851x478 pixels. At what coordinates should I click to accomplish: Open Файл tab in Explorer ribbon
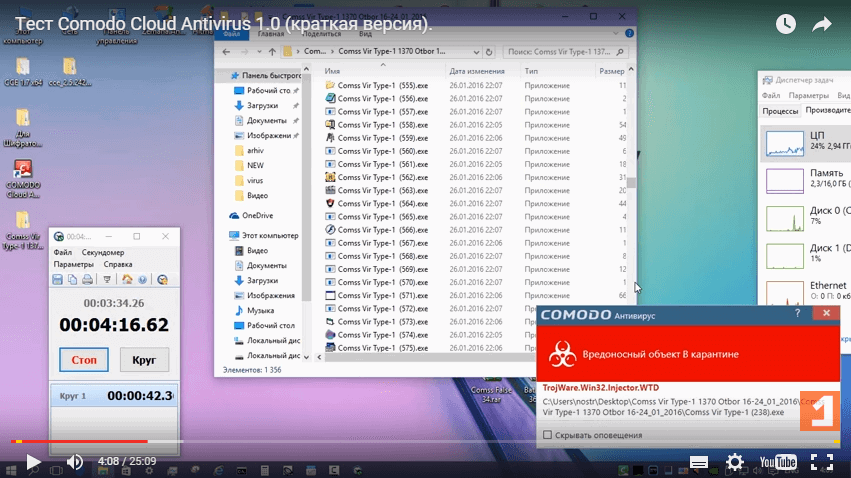232,34
